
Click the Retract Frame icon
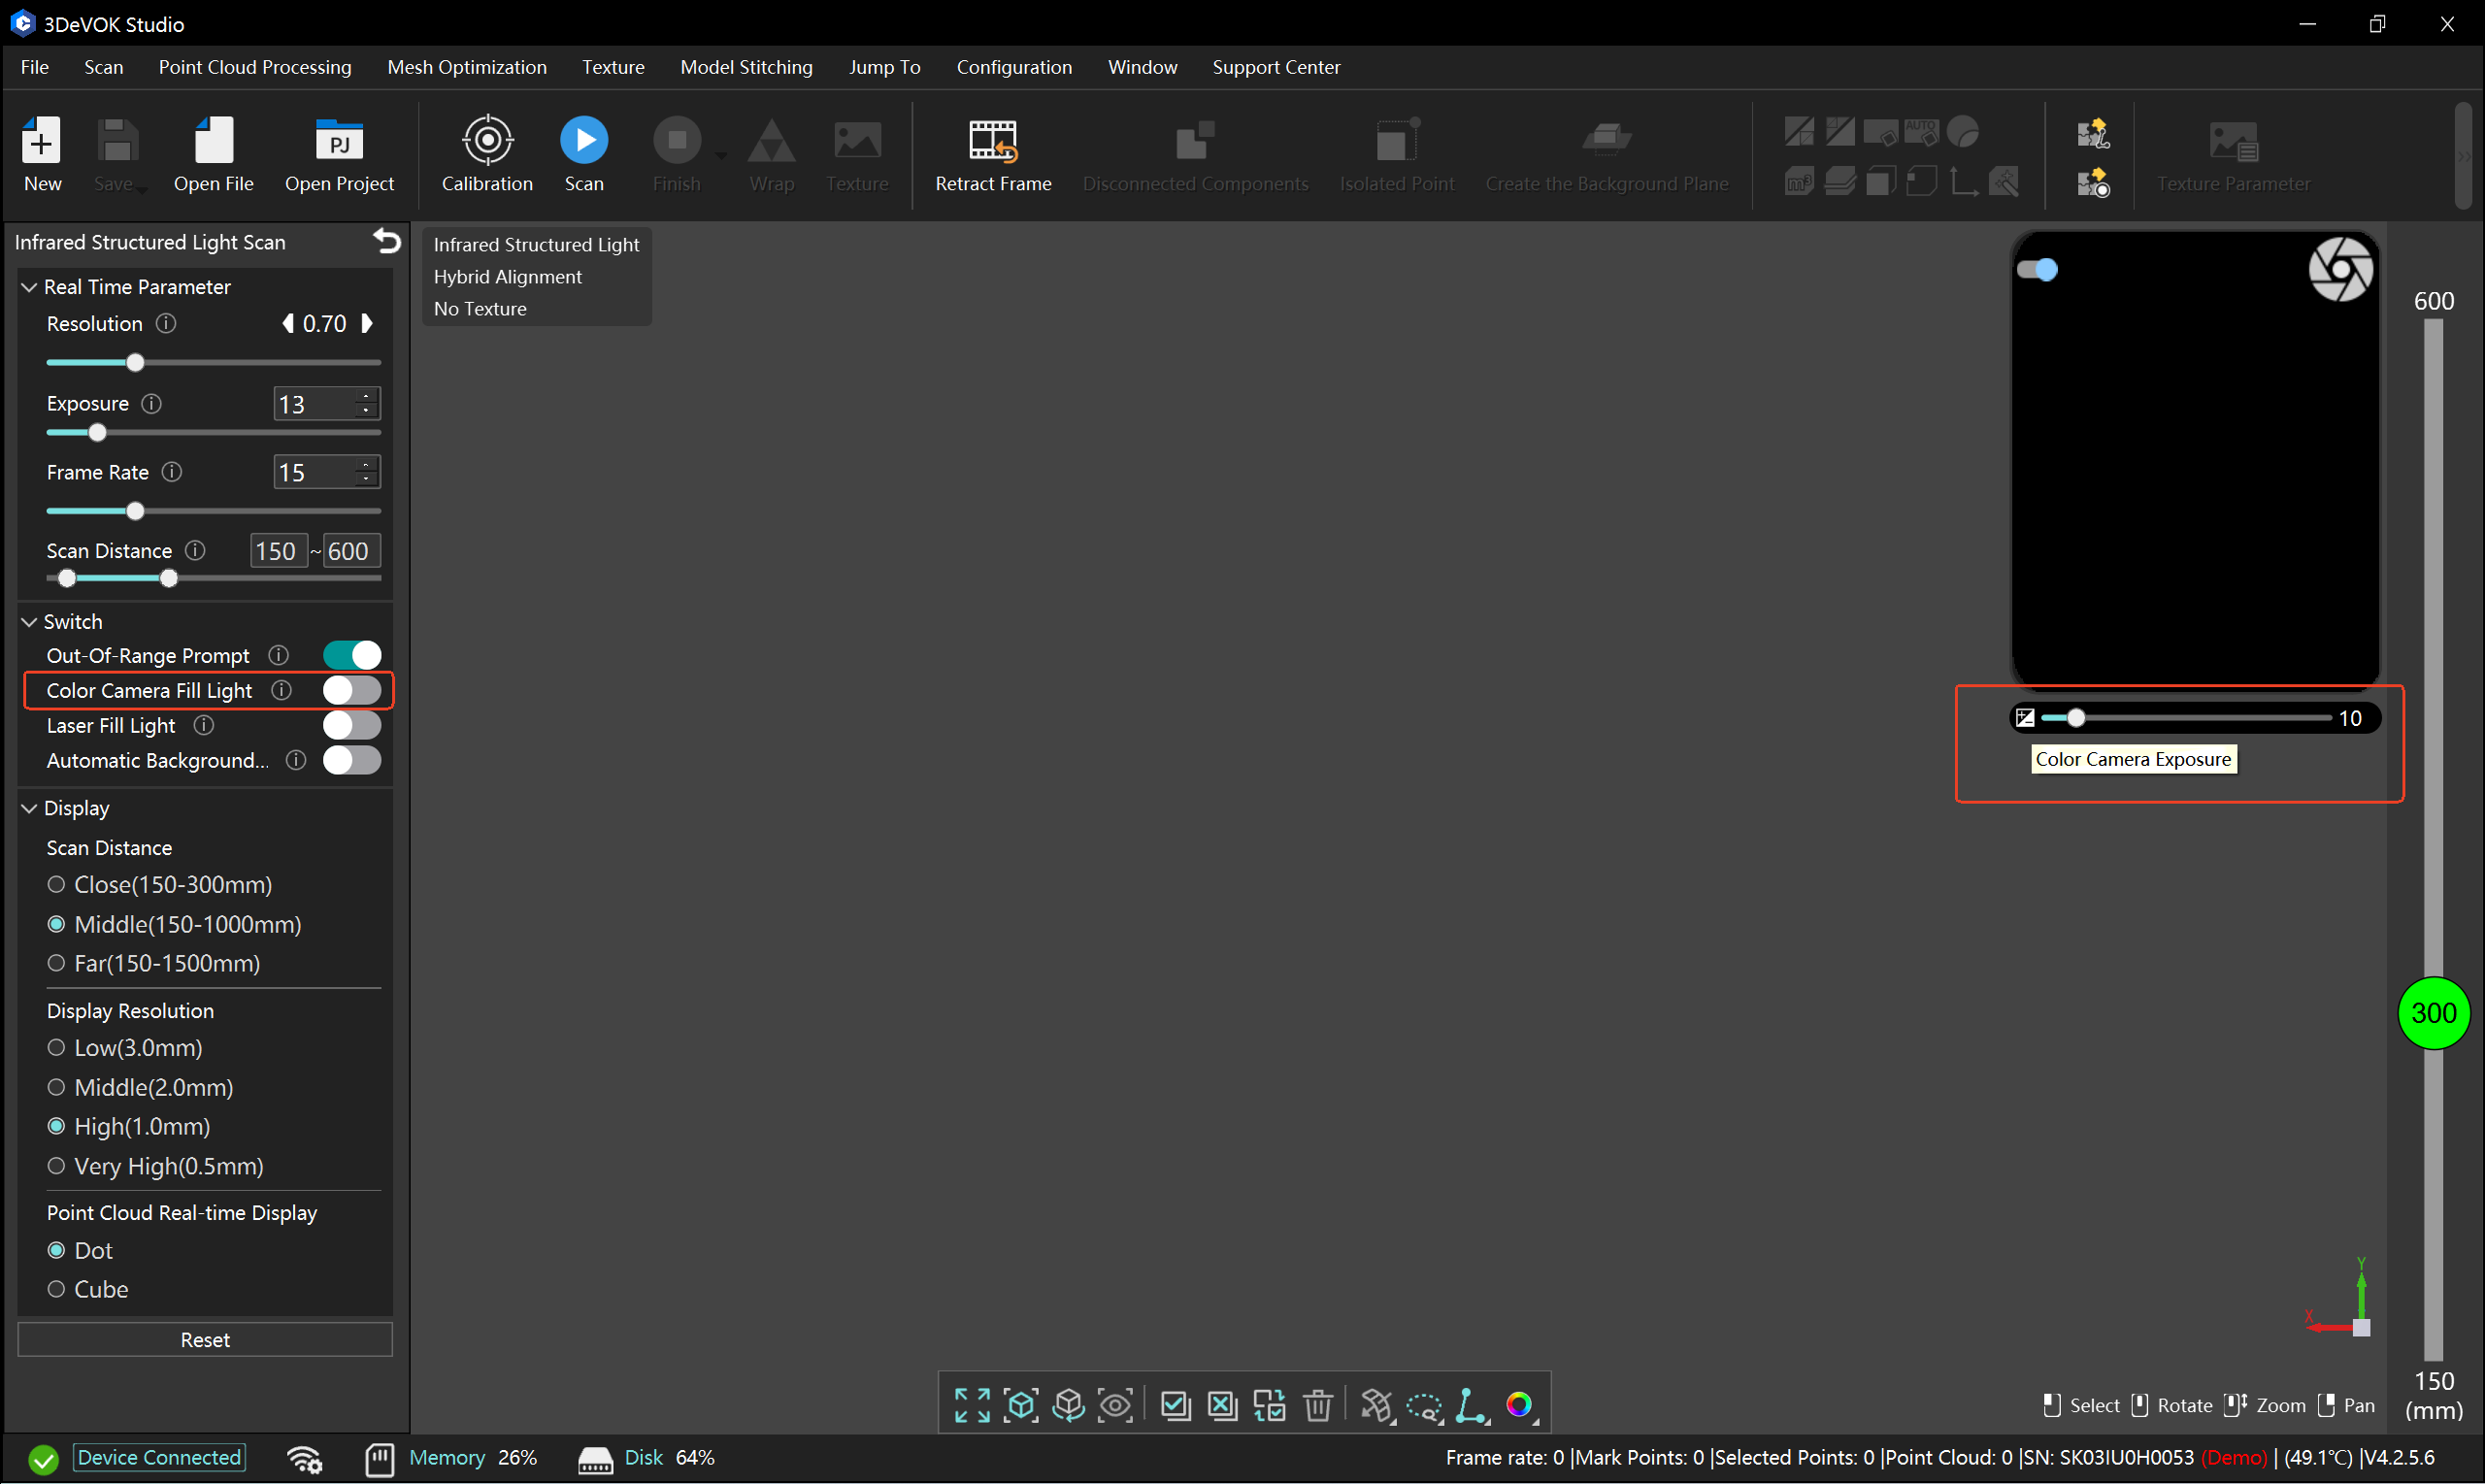pyautogui.click(x=992, y=141)
